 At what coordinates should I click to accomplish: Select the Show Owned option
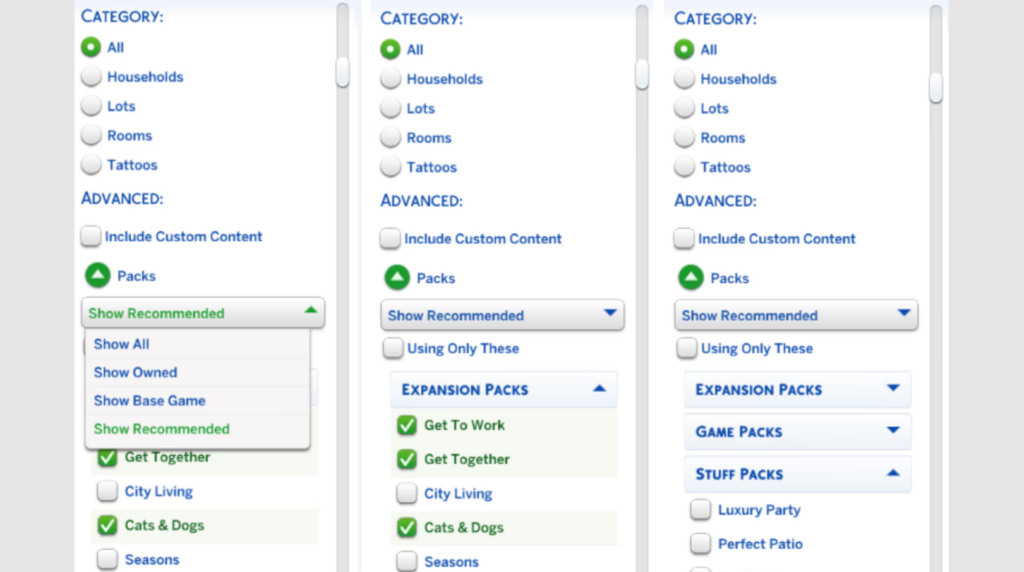(135, 372)
